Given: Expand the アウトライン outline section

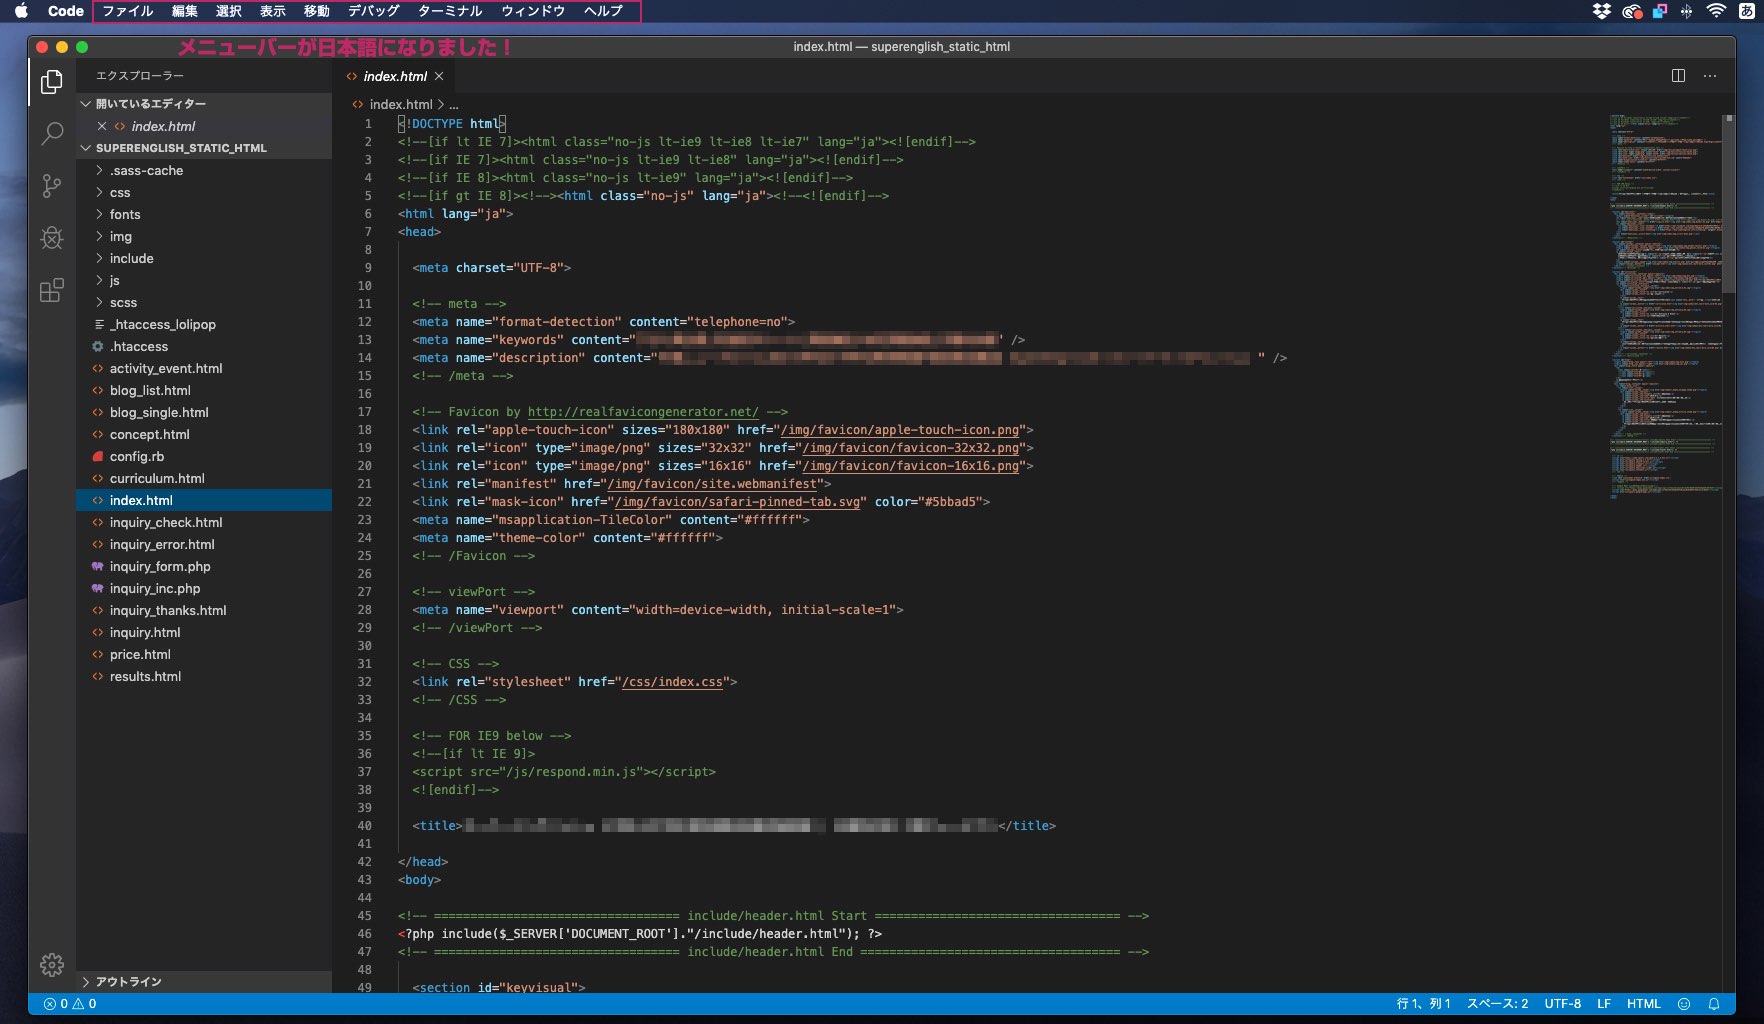Looking at the screenshot, I should tap(128, 982).
